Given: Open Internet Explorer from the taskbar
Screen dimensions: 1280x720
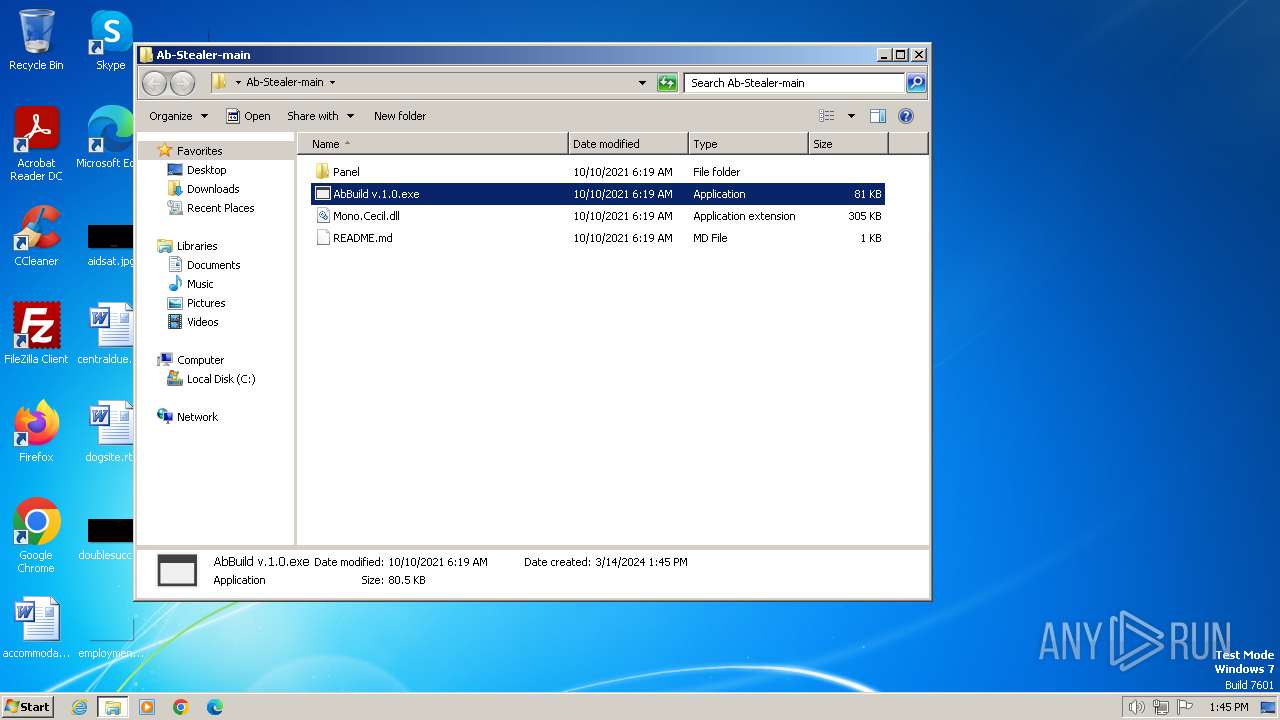Looking at the screenshot, I should coord(79,707).
